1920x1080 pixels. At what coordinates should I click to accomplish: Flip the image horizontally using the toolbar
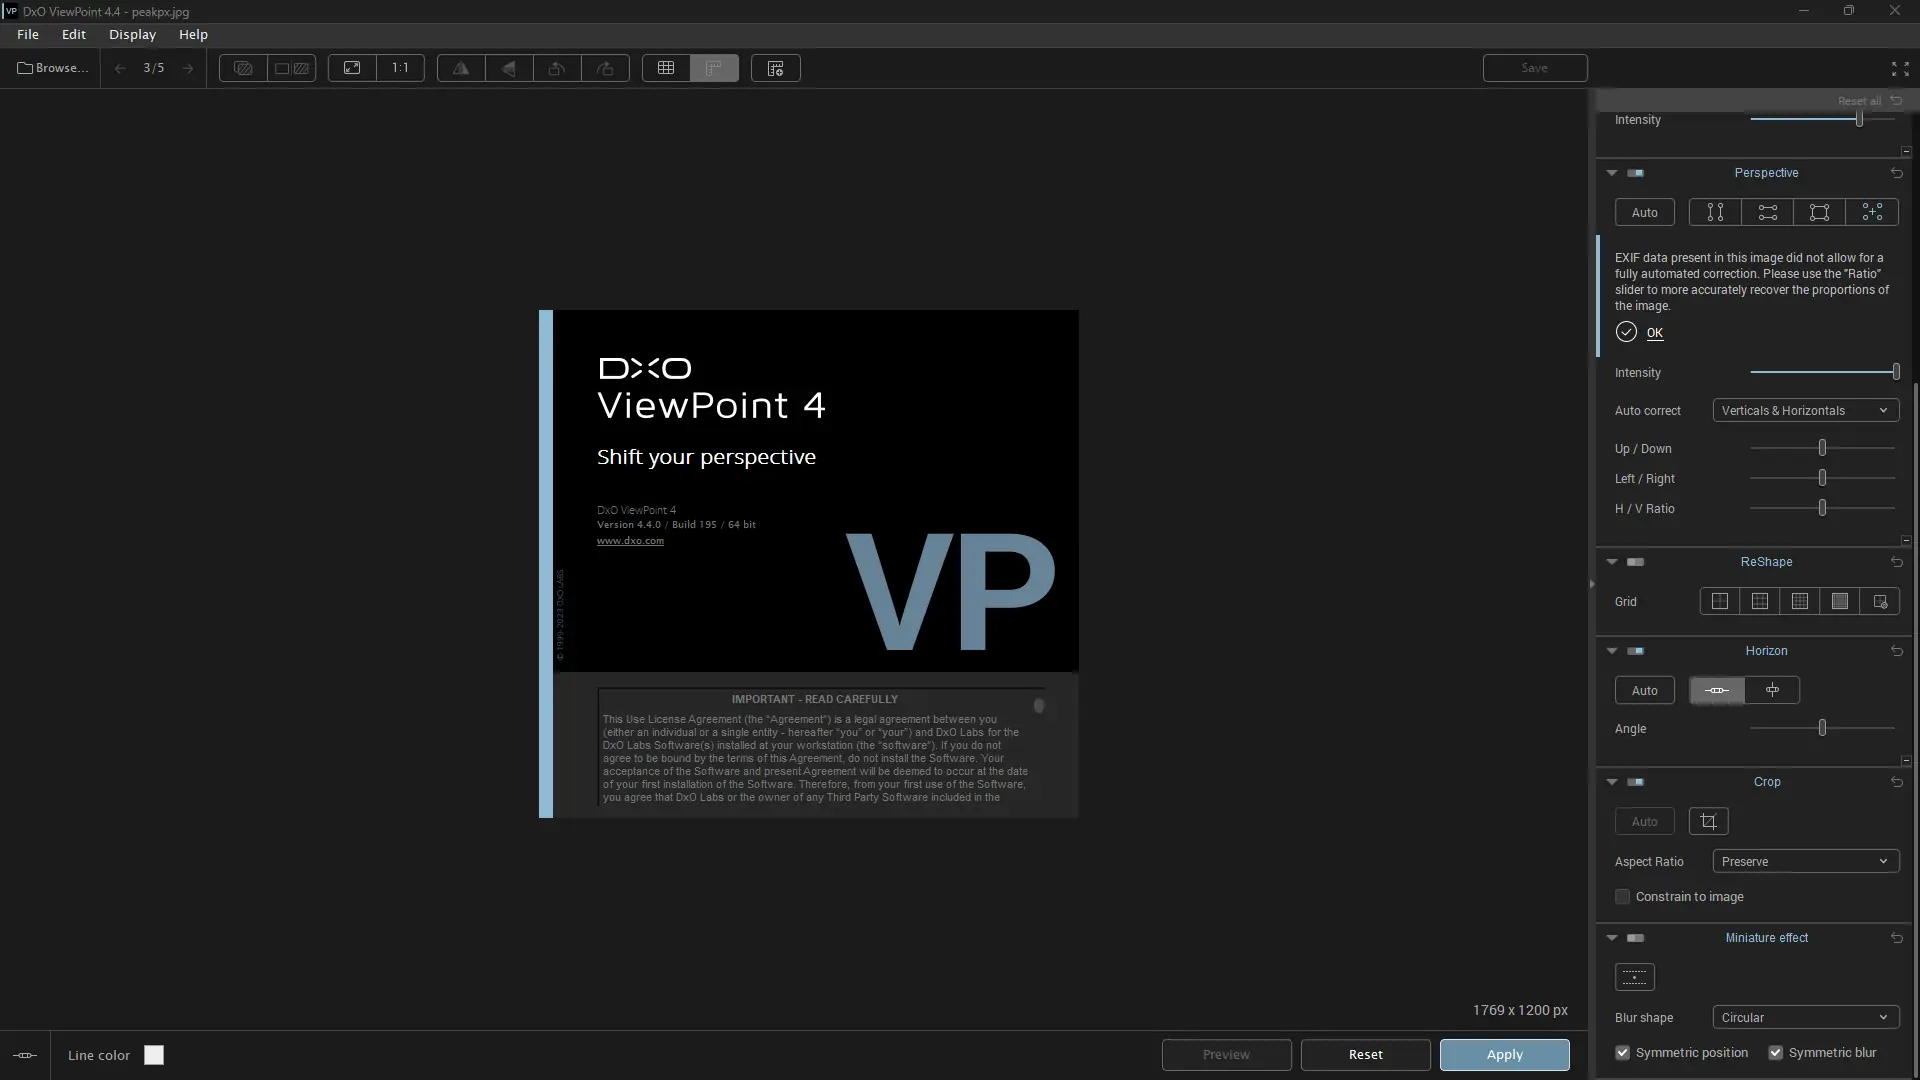461,68
